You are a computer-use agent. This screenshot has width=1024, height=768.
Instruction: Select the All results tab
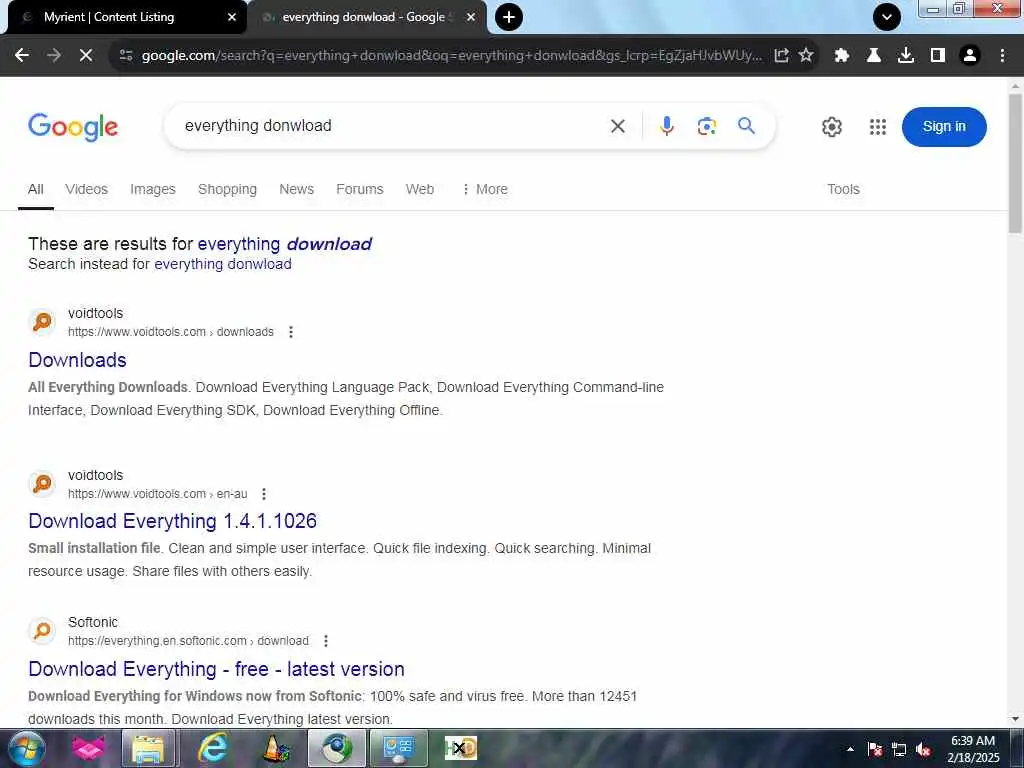(36, 189)
